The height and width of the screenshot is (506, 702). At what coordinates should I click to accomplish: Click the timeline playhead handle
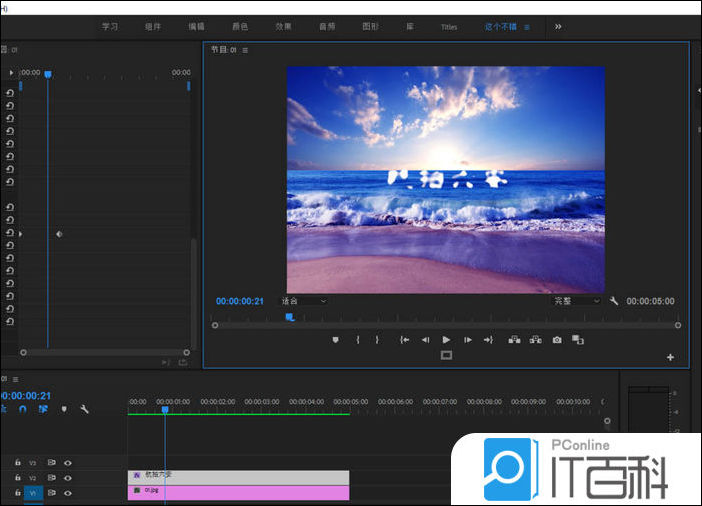tap(165, 410)
